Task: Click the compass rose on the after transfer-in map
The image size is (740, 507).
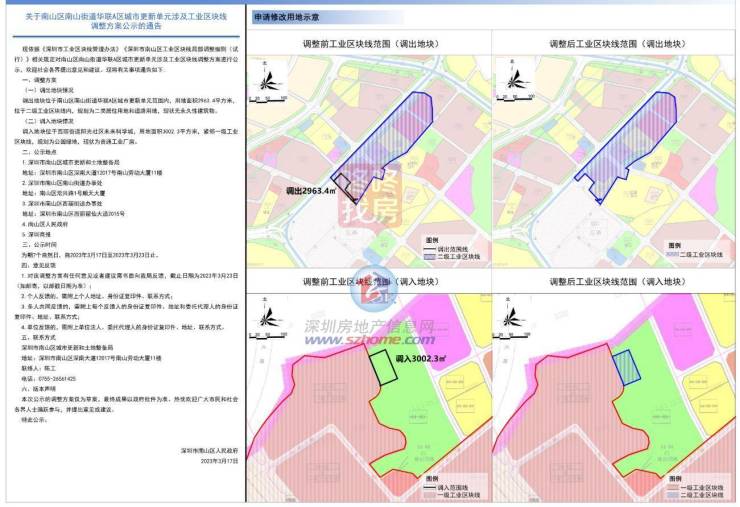Action: (x=513, y=316)
